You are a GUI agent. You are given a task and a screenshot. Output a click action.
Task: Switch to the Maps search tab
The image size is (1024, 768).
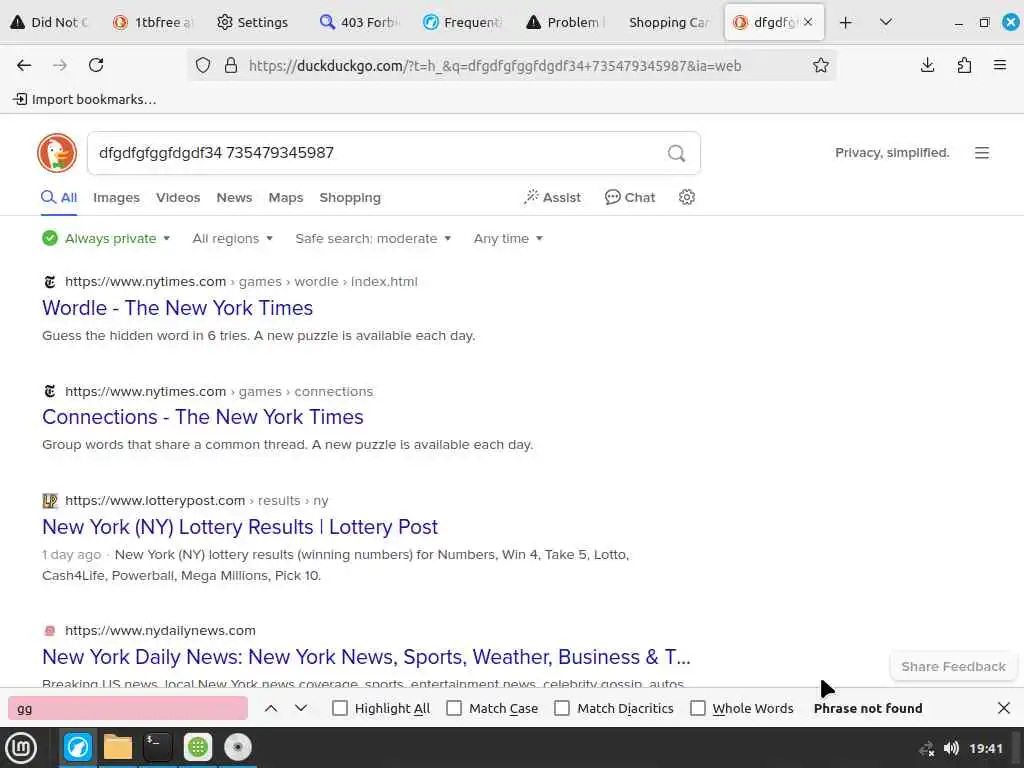coord(285,197)
